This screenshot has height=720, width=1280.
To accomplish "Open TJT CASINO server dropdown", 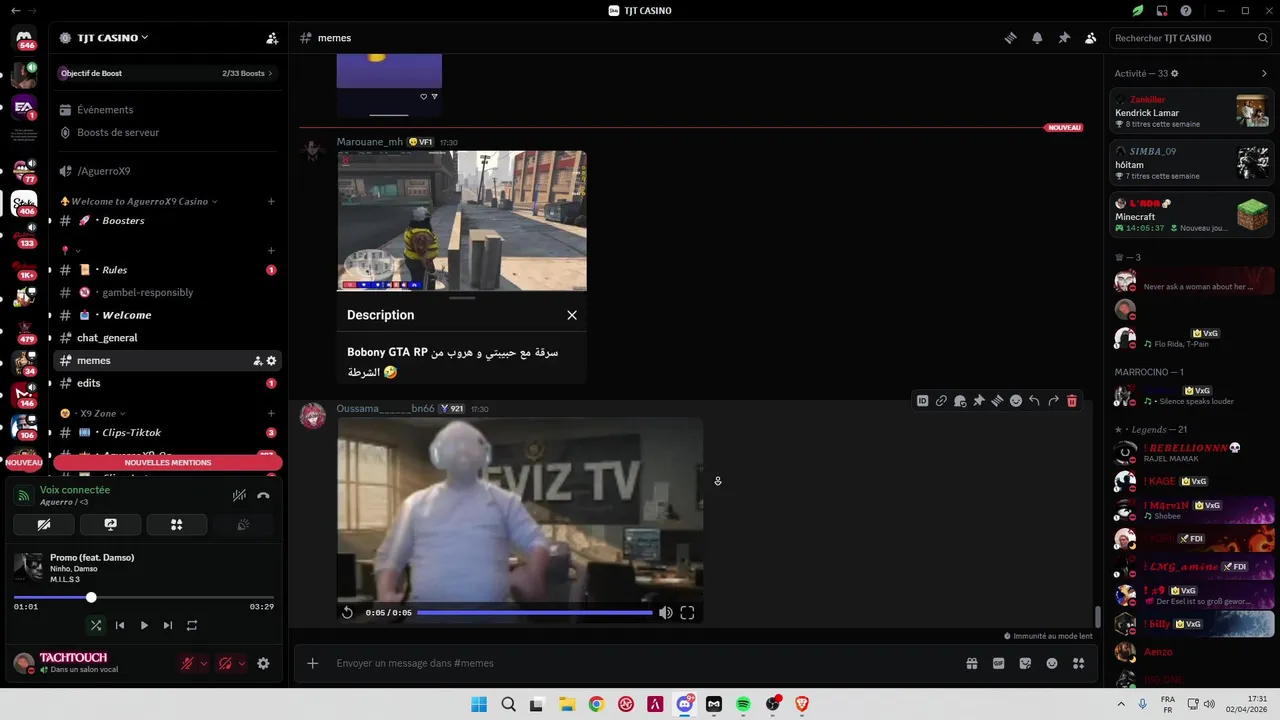I will coord(113,38).
